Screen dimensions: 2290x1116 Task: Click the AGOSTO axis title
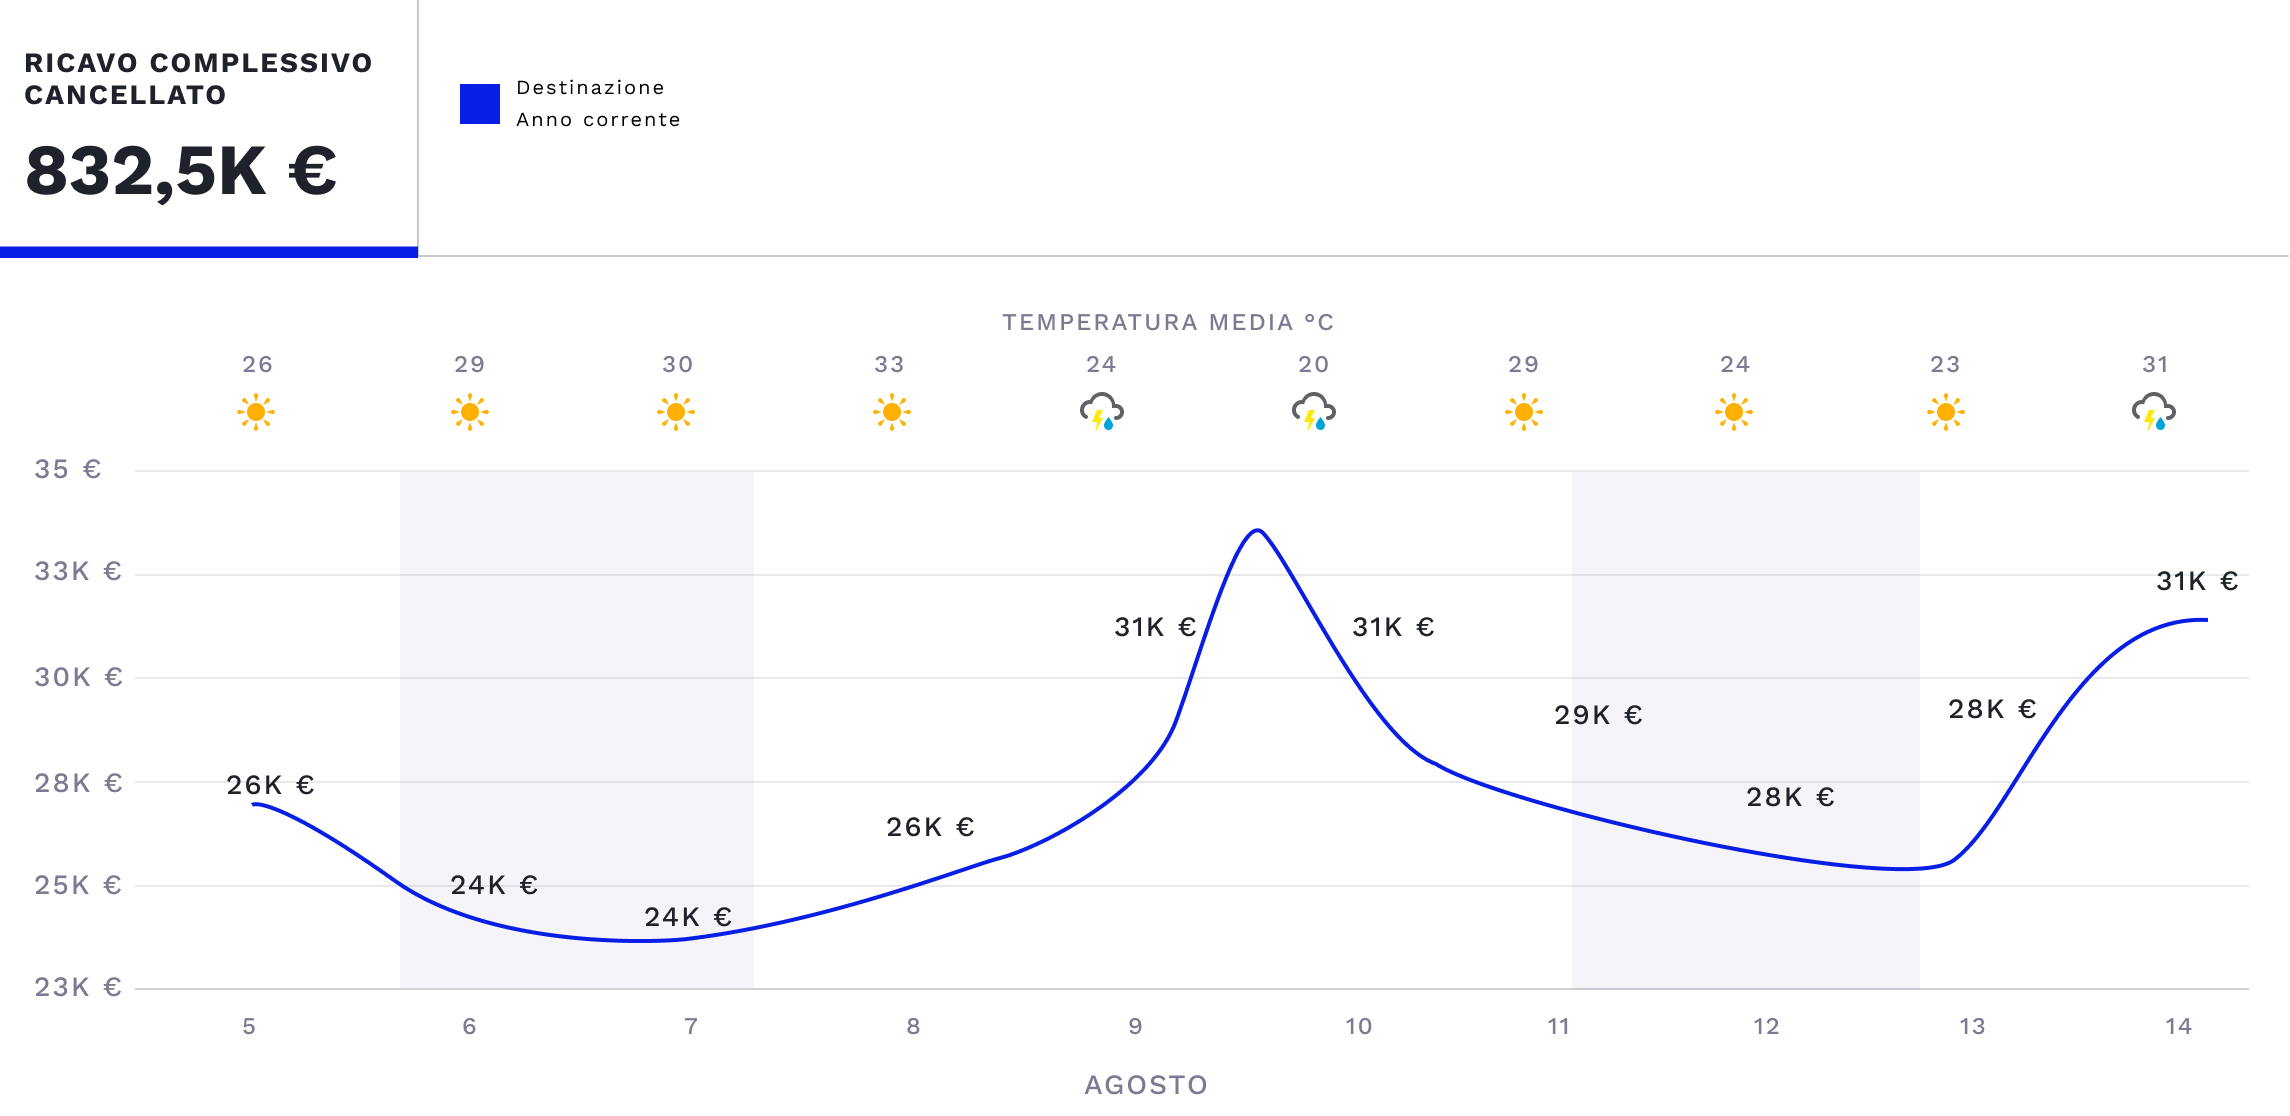point(1146,1085)
